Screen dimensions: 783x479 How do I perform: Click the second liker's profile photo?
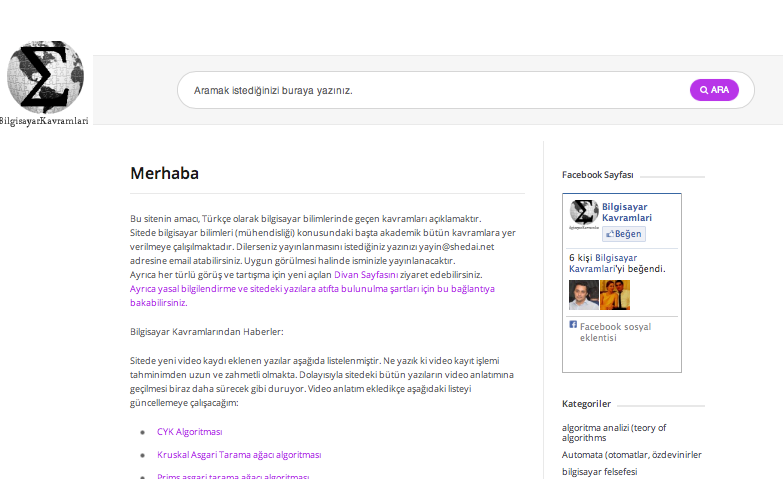(x=615, y=295)
